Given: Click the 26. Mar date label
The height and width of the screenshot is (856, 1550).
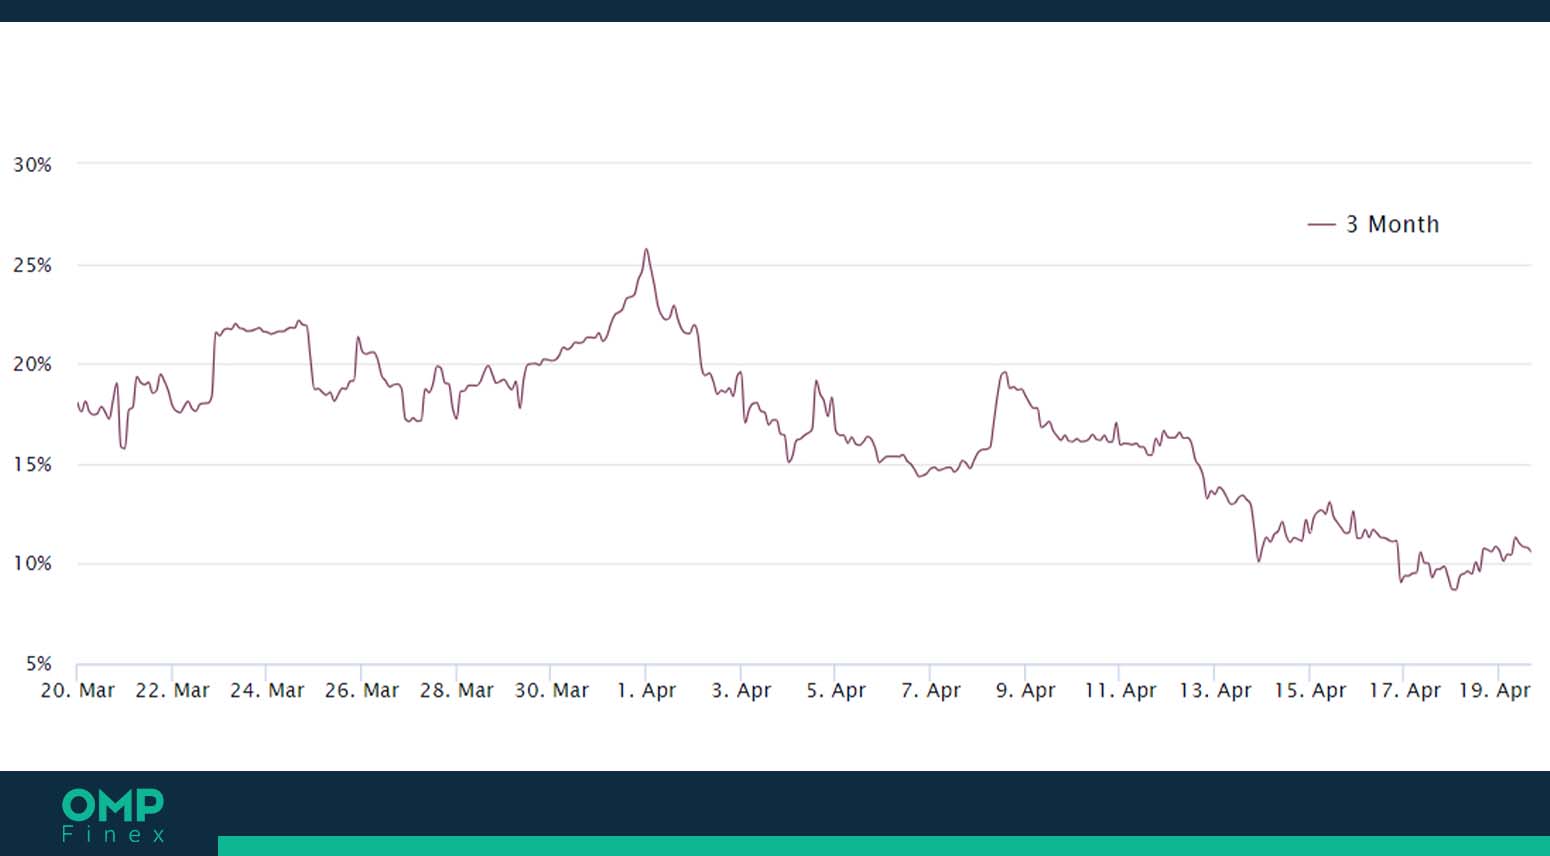Looking at the screenshot, I should 361,691.
